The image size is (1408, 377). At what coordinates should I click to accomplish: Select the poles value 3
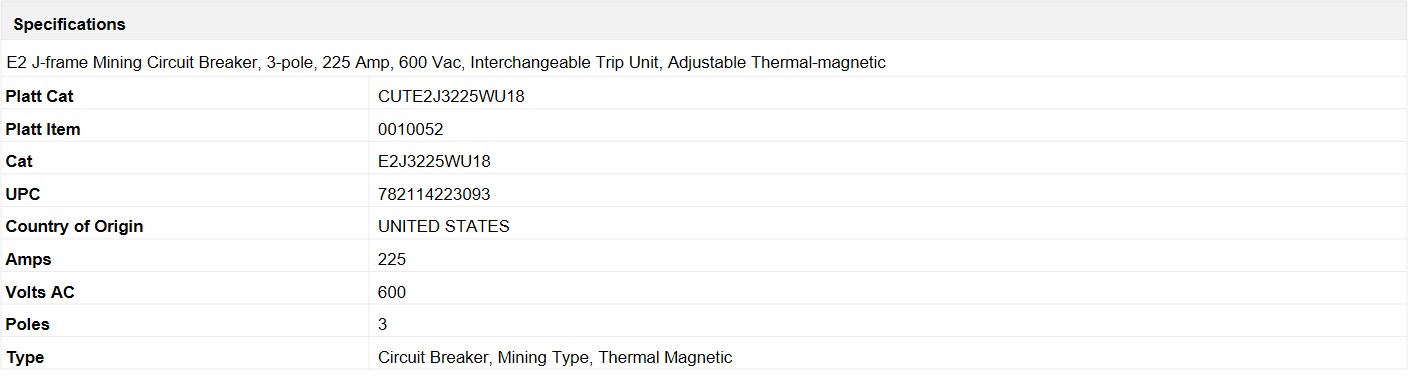click(383, 324)
